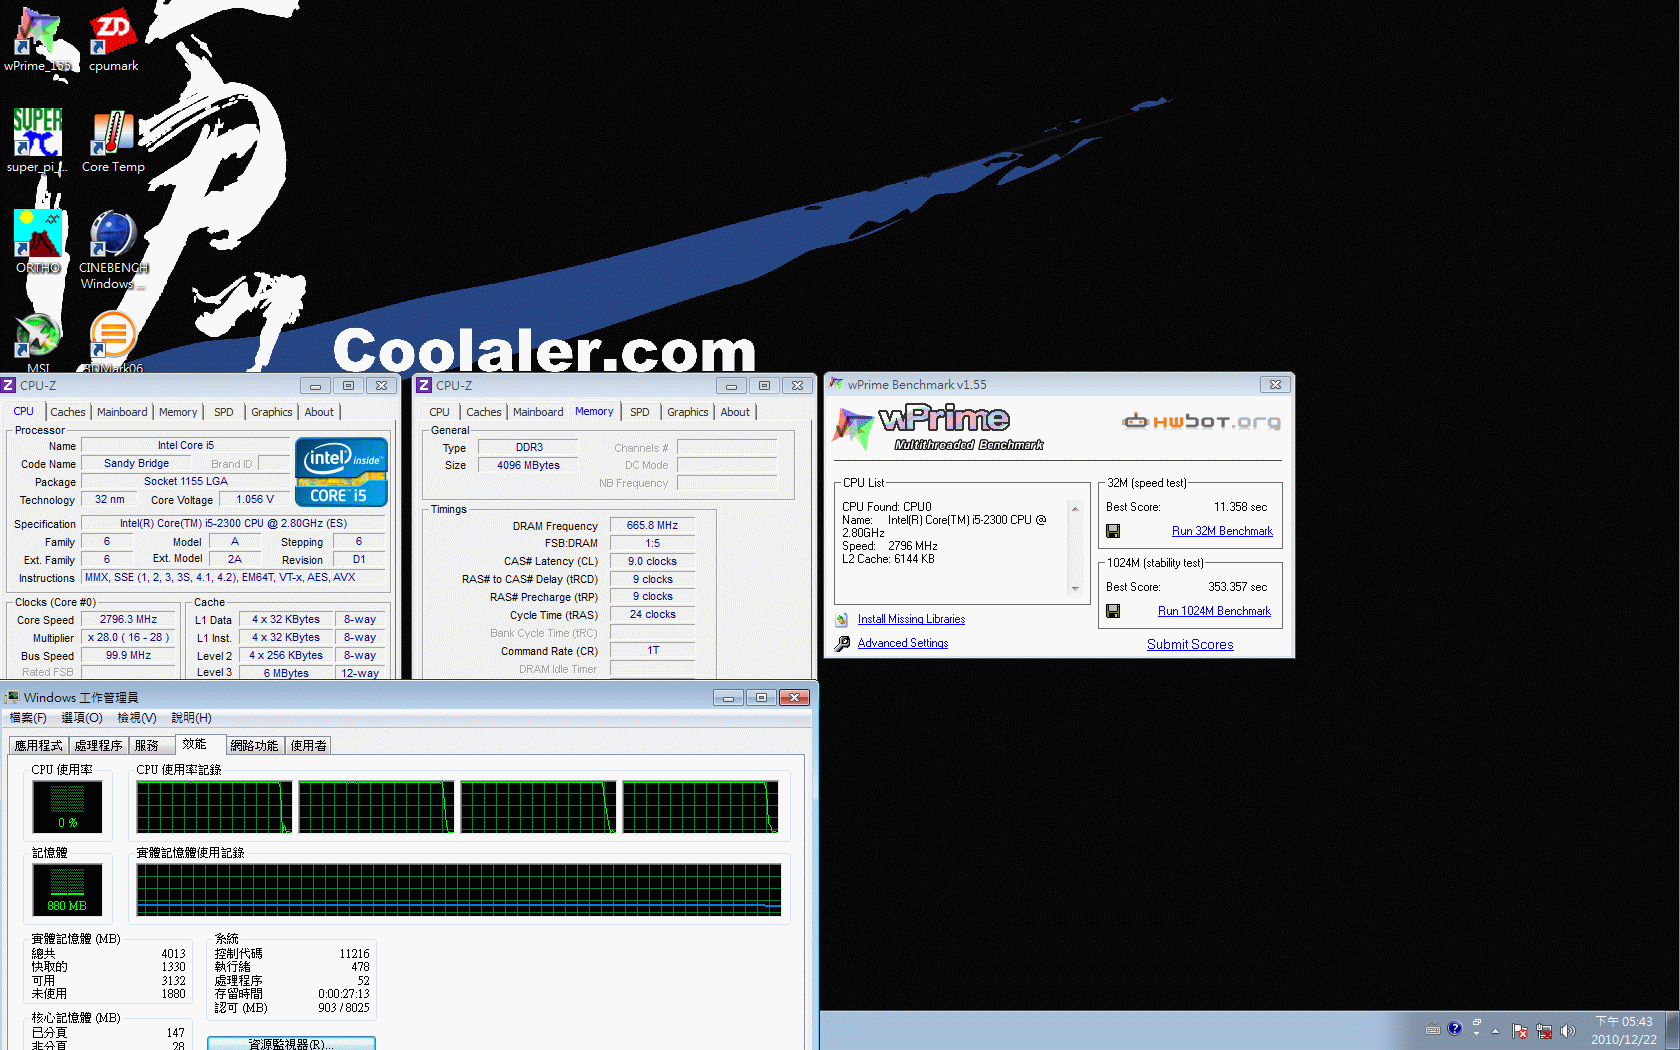Open the 3DMark06 desktop shortcut
The width and height of the screenshot is (1680, 1050).
pyautogui.click(x=113, y=341)
